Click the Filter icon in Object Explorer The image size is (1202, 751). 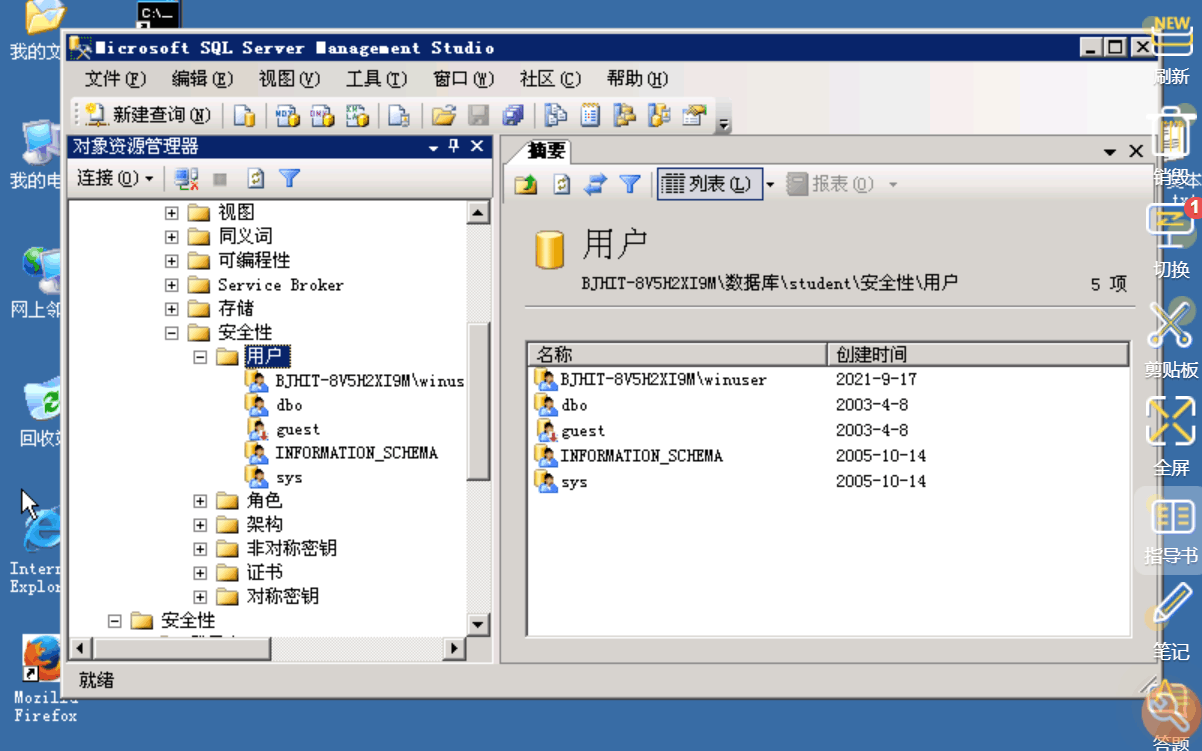(289, 179)
